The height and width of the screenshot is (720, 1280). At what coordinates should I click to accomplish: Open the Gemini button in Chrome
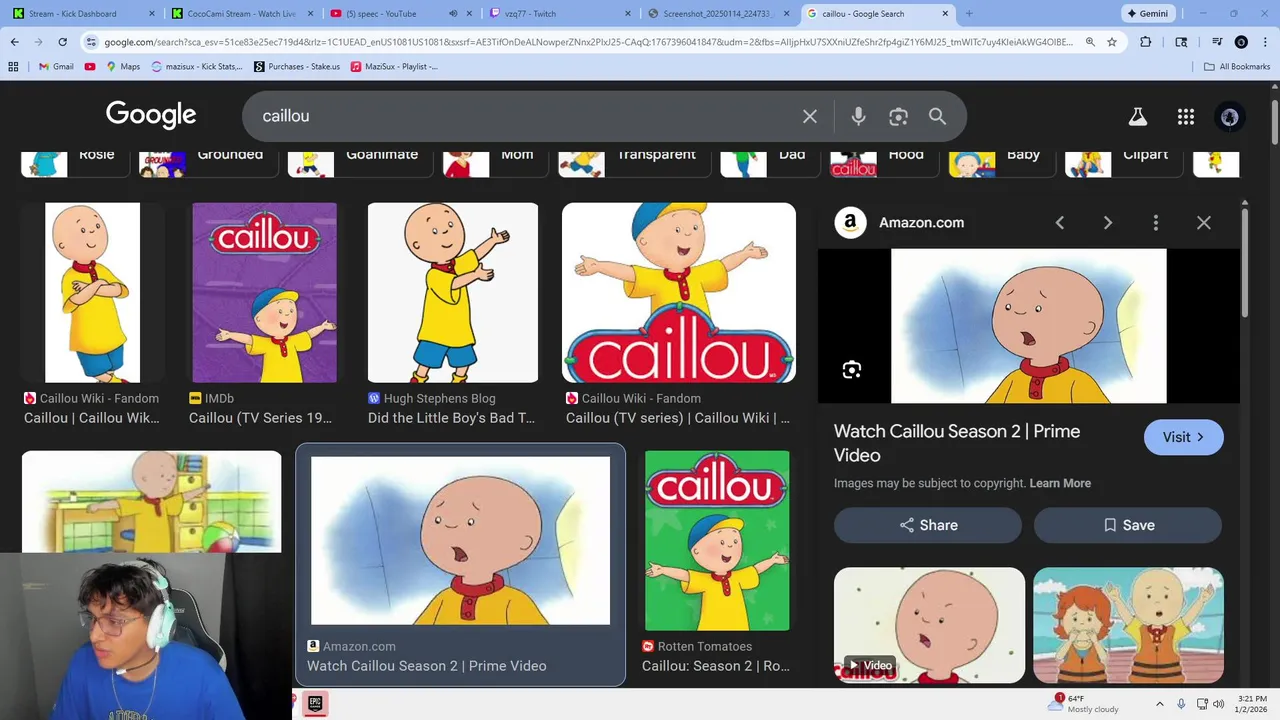[1147, 14]
